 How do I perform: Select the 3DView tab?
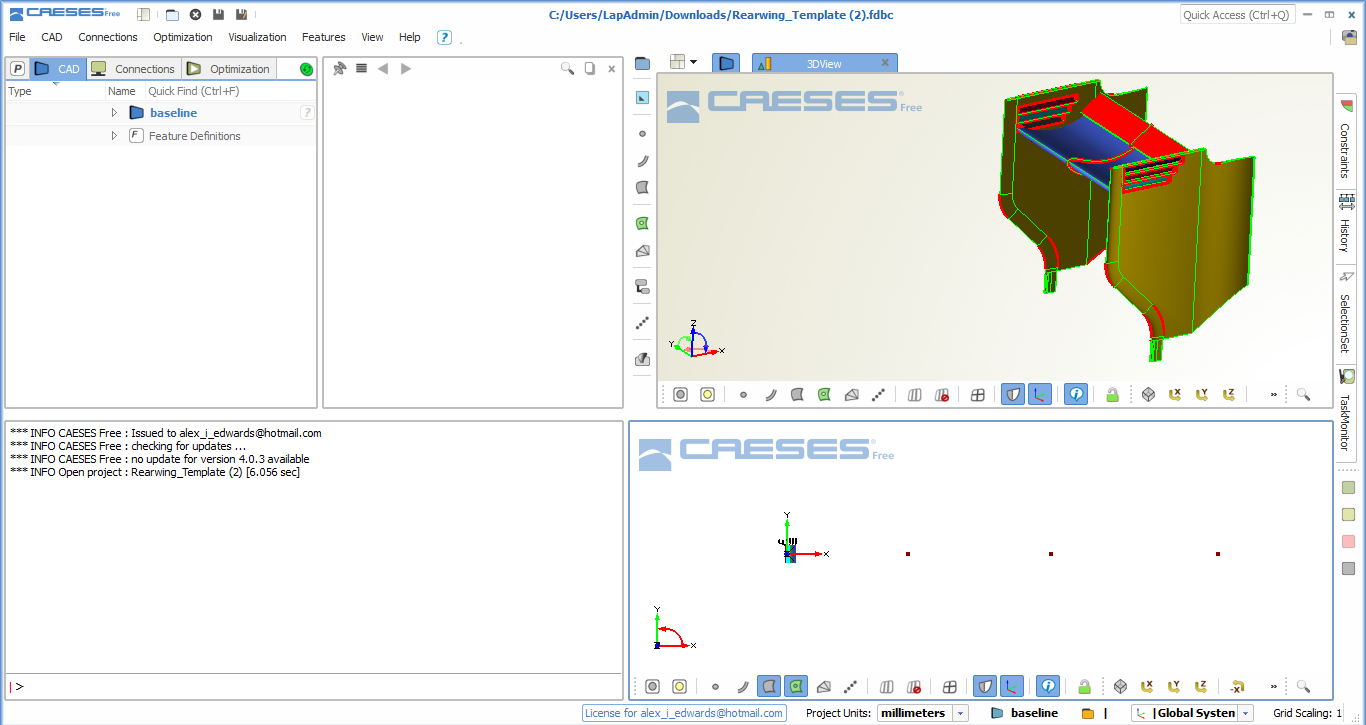click(824, 63)
